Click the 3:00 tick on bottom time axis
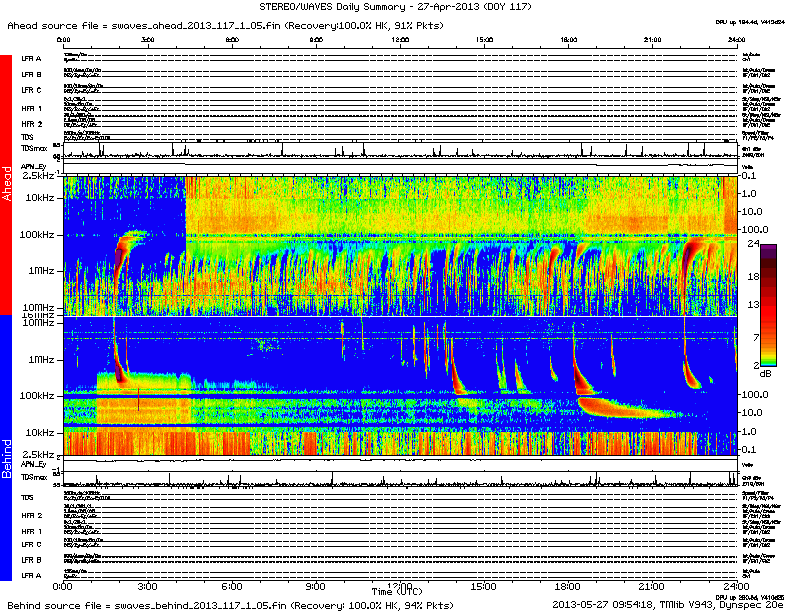The image size is (792, 612). pos(148,585)
